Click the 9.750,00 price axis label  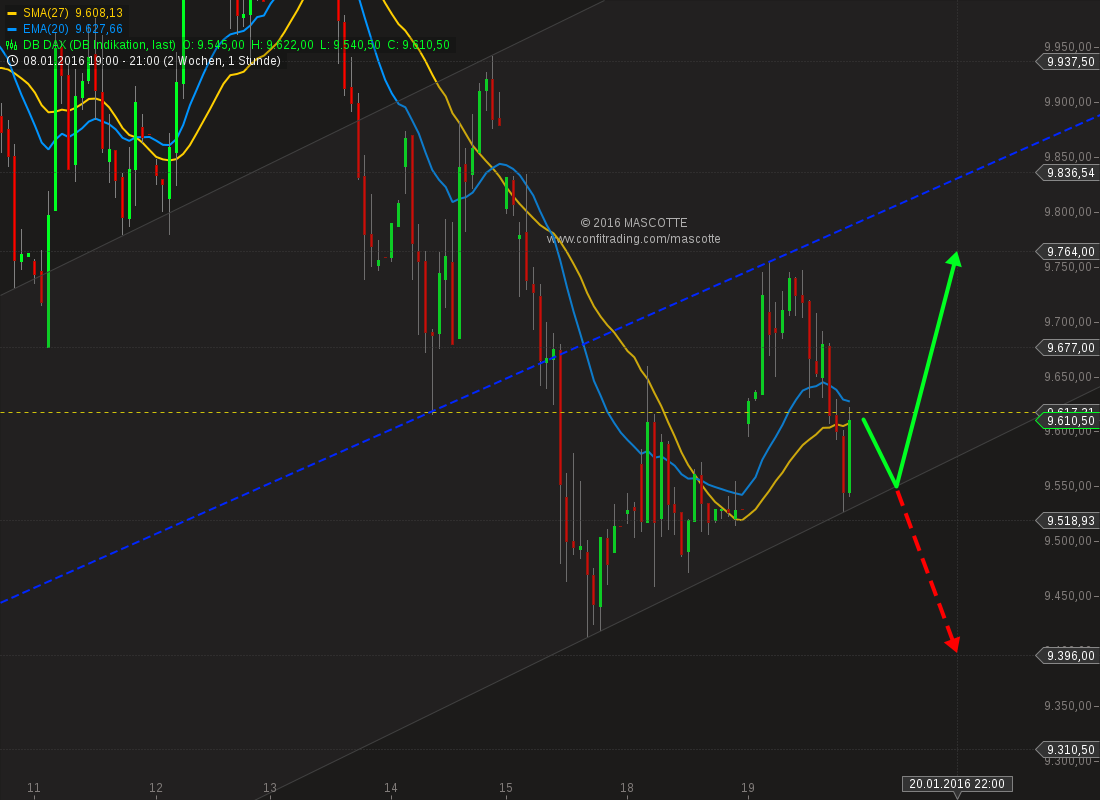click(1068, 267)
